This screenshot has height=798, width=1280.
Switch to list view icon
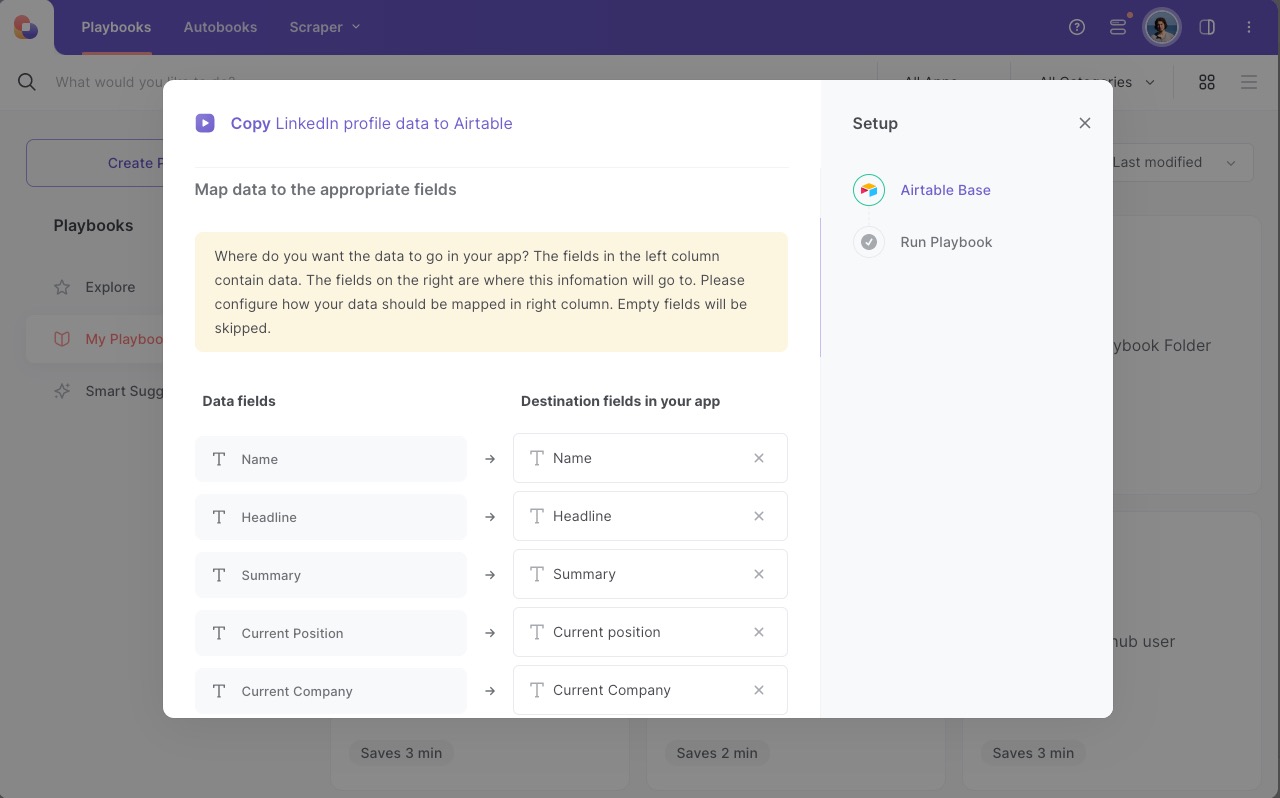[x=1249, y=82]
